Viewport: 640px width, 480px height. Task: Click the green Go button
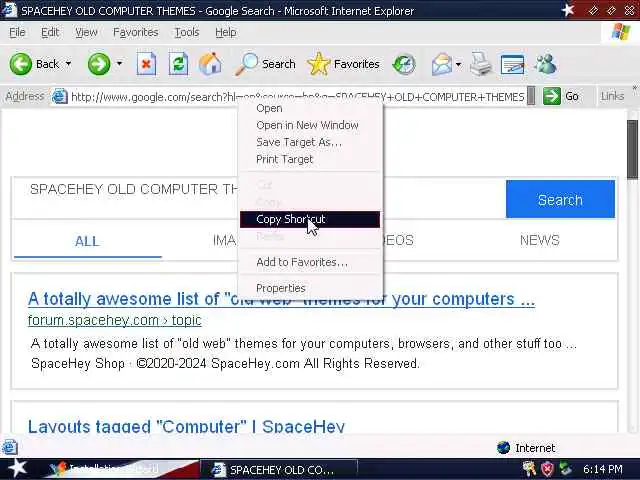561,96
